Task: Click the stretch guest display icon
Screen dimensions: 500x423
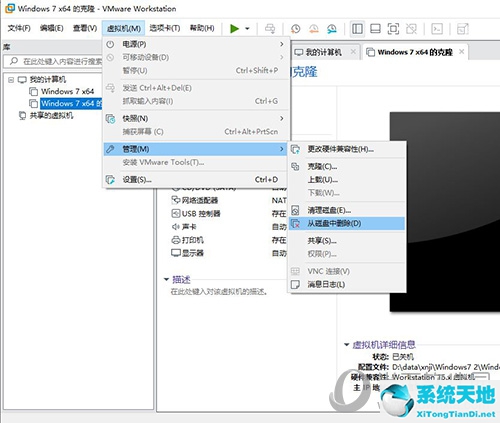Action: coord(463,29)
